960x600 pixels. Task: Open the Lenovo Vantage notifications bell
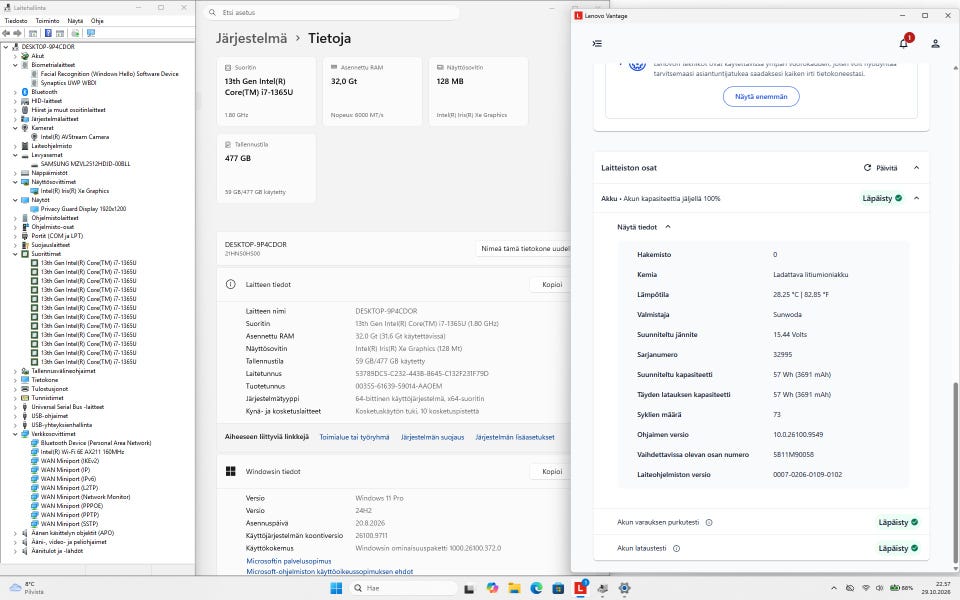903,43
